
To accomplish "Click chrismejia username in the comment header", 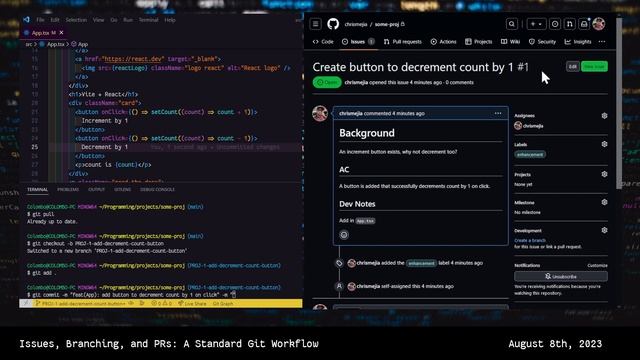I will pyautogui.click(x=351, y=113).
